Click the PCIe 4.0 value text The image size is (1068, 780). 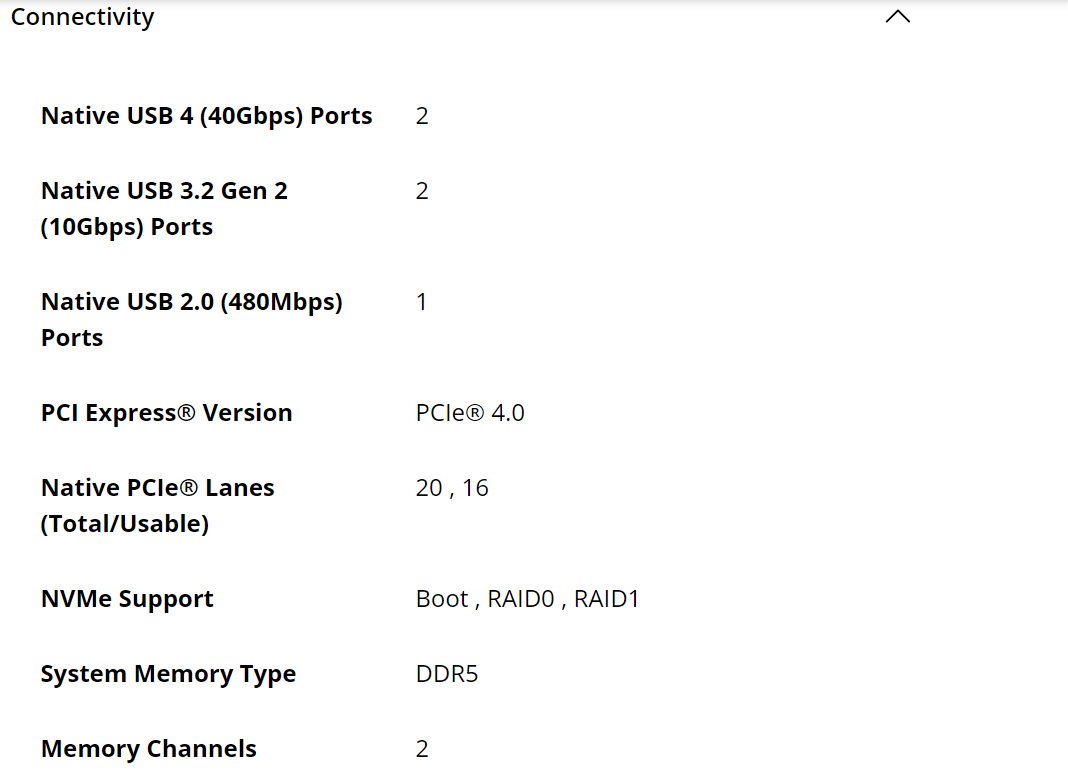470,413
